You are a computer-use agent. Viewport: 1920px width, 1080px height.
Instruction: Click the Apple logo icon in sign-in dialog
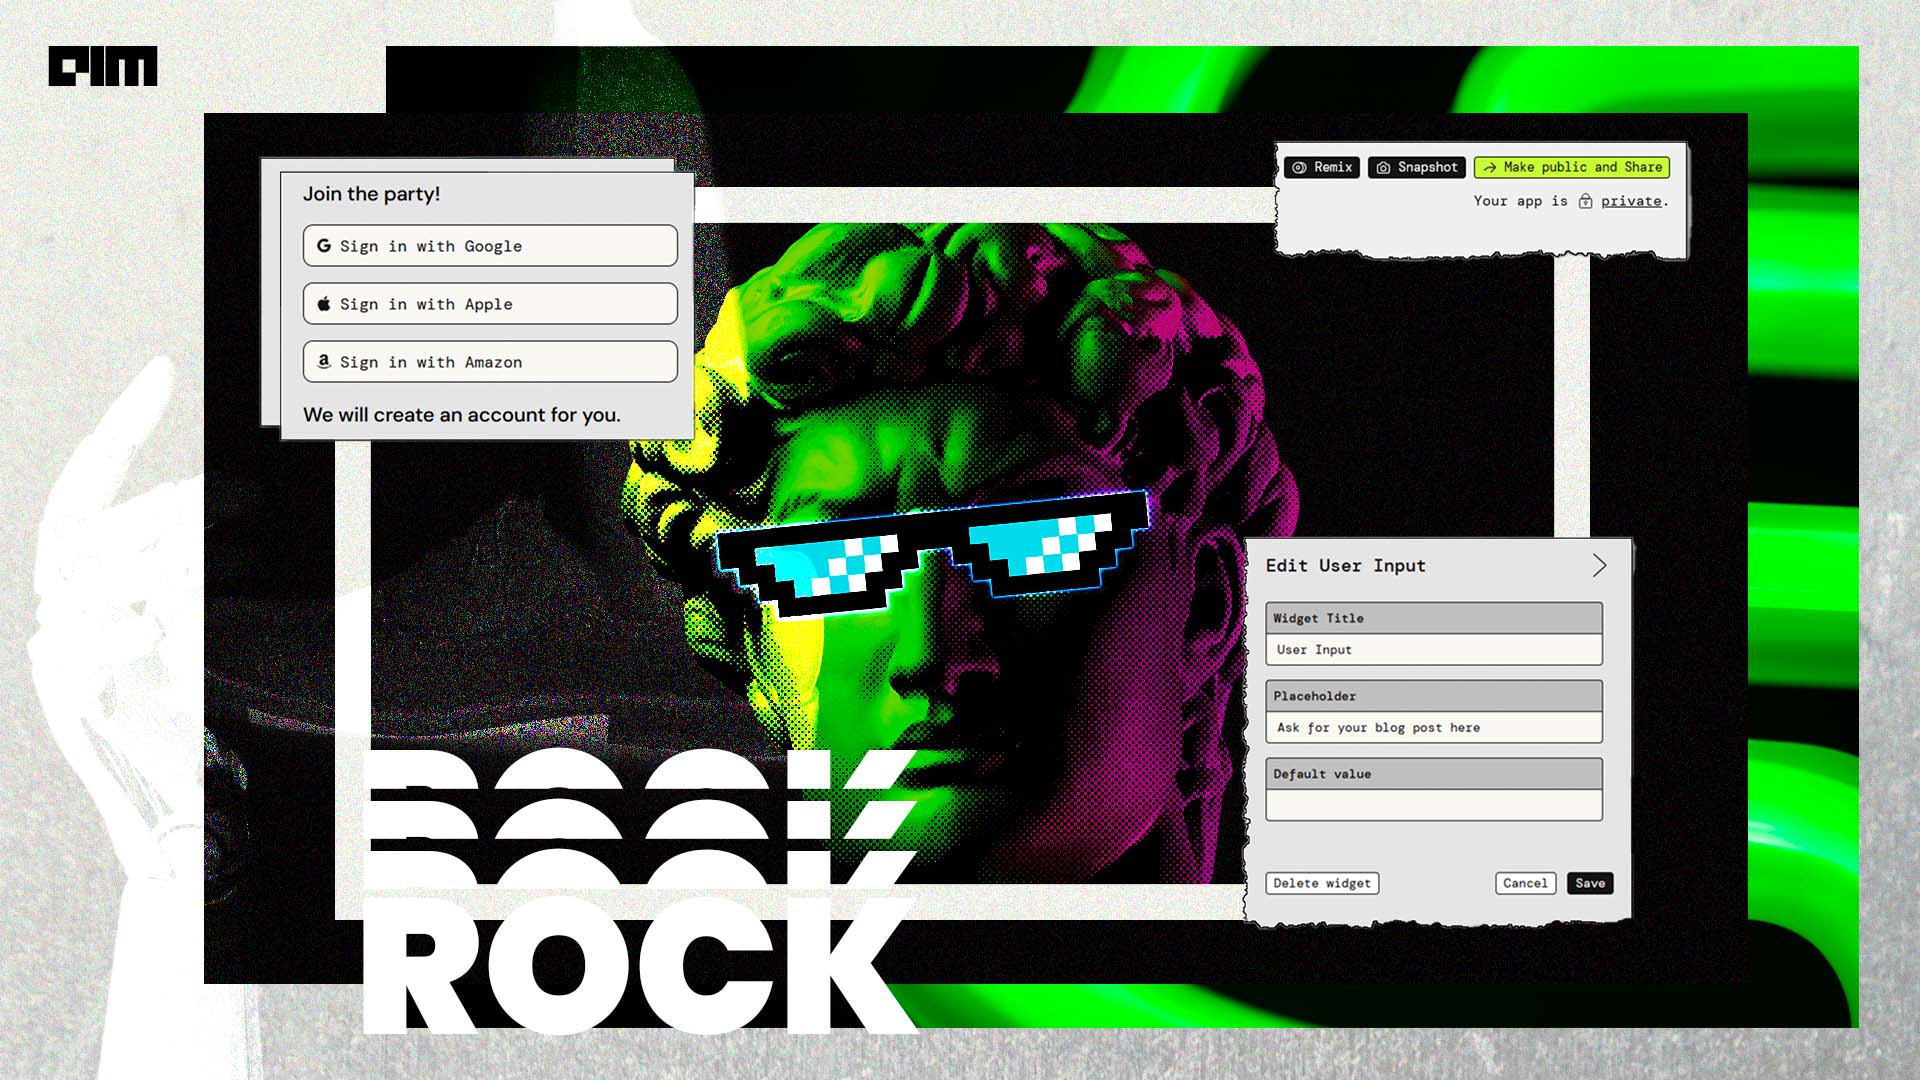[x=322, y=303]
